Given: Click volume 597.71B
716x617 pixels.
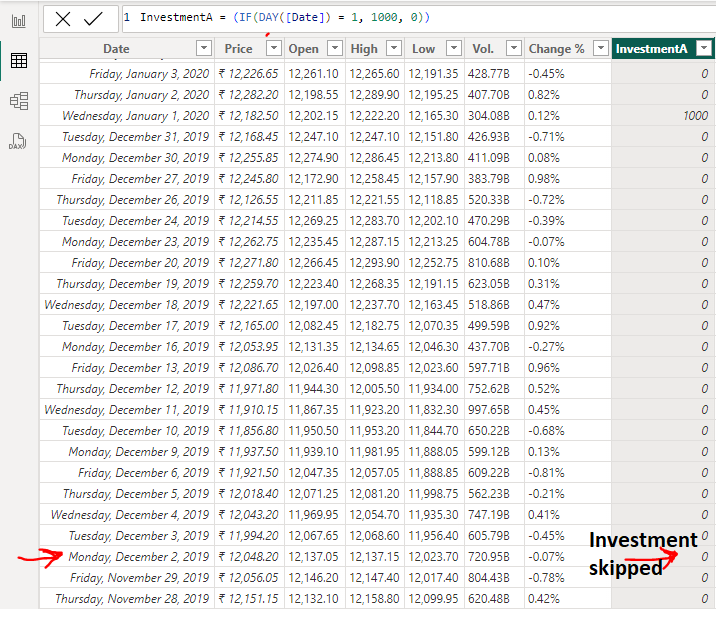Looking at the screenshot, I should click(489, 368).
